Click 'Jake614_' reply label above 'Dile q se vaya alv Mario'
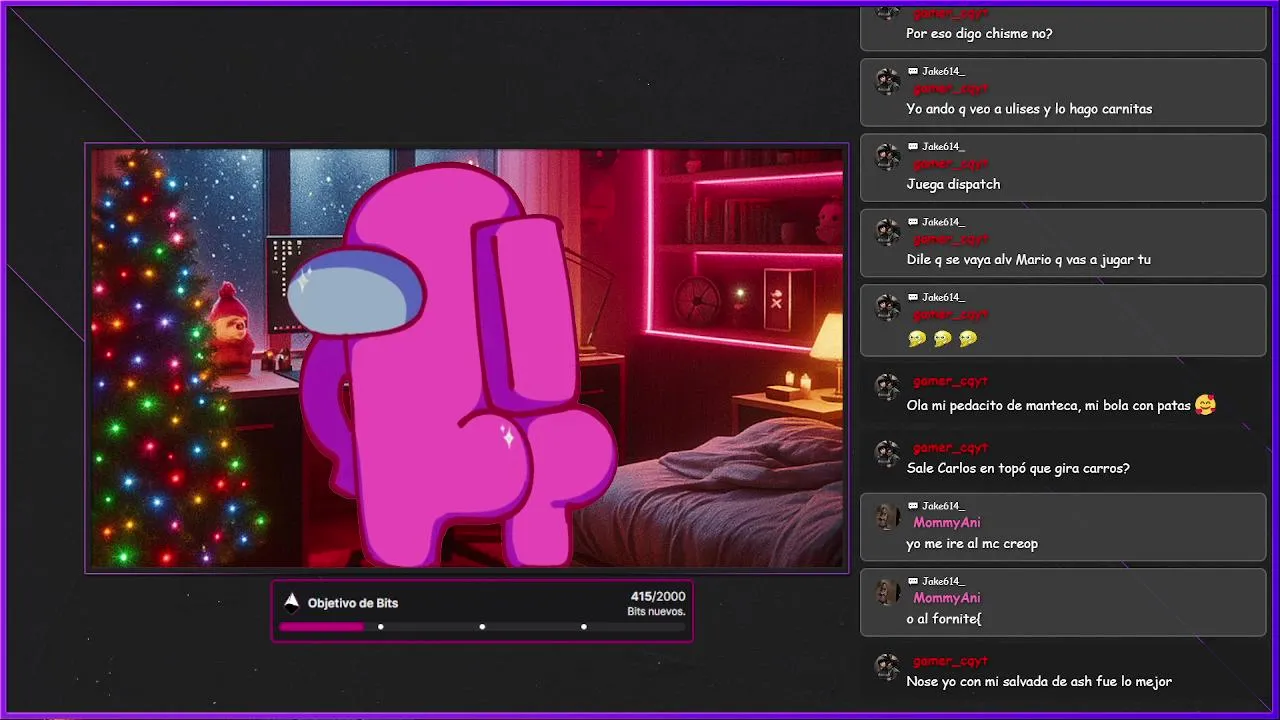The width and height of the screenshot is (1280, 720). click(x=943, y=222)
